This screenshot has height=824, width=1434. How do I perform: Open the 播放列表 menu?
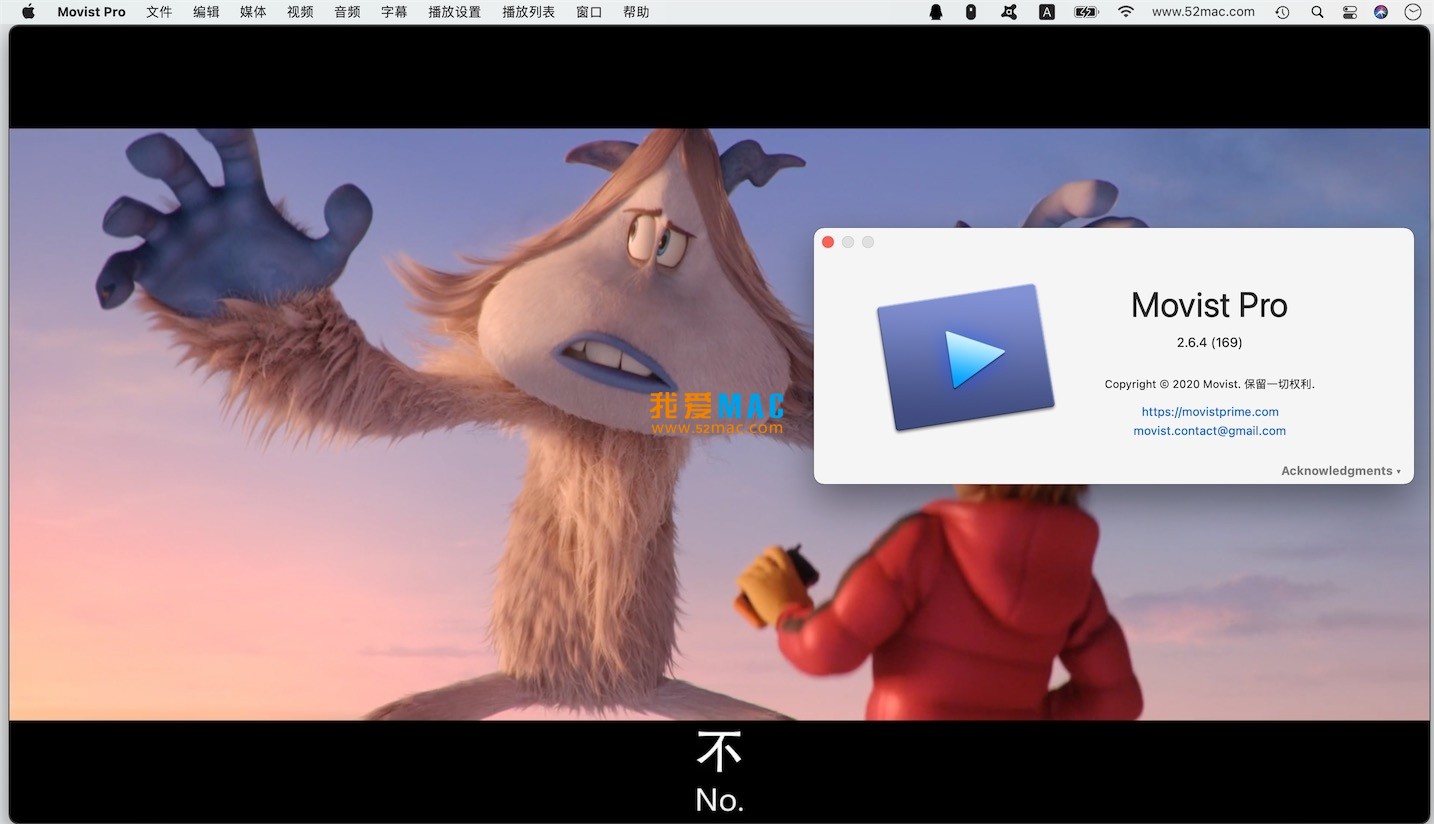528,12
